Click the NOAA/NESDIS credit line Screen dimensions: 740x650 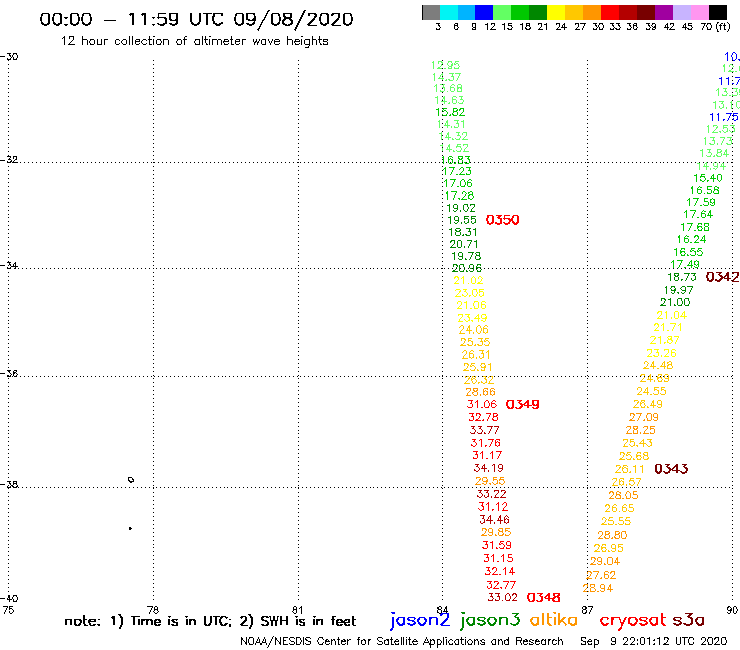402,642
